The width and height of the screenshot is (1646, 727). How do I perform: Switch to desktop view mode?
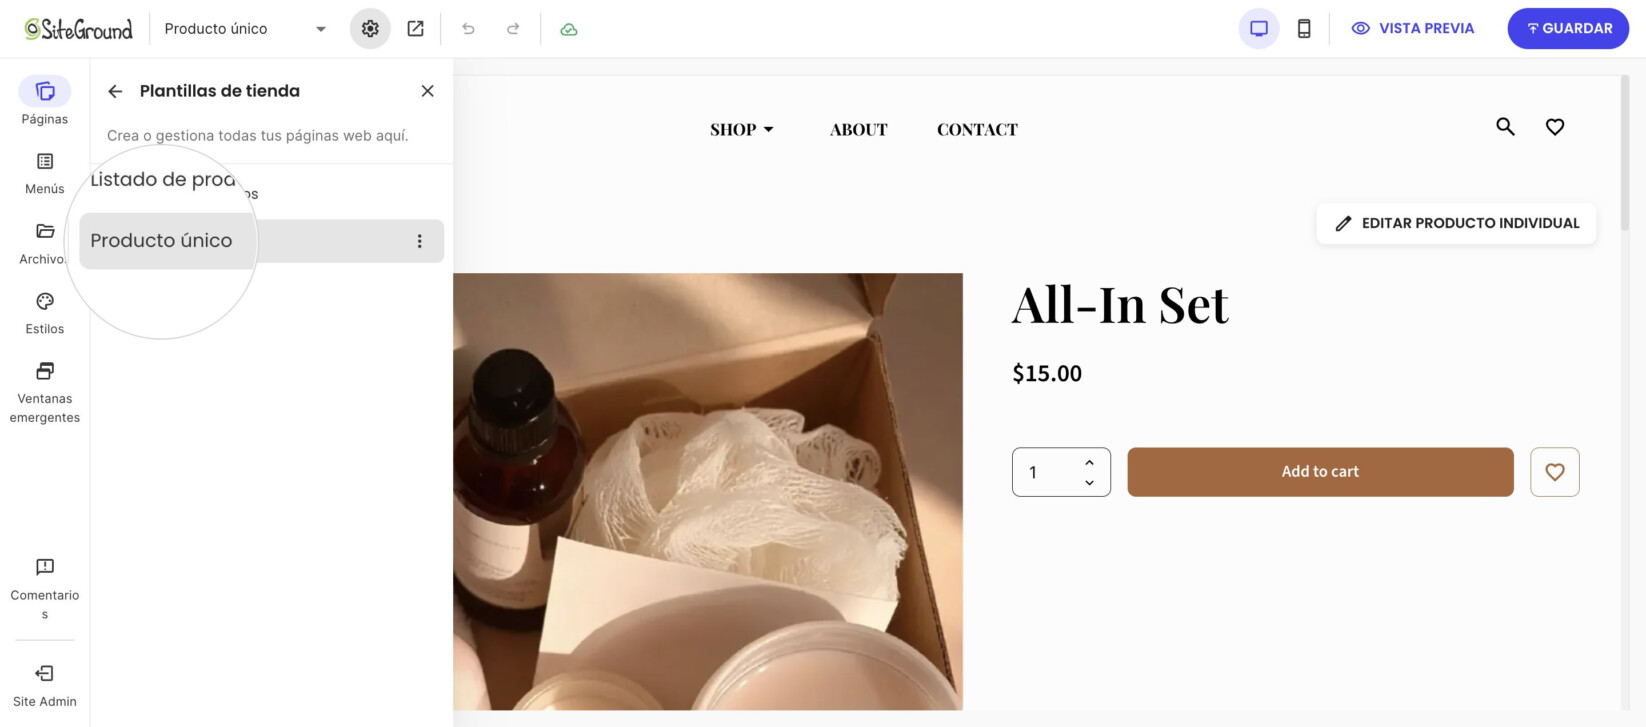coord(1259,29)
